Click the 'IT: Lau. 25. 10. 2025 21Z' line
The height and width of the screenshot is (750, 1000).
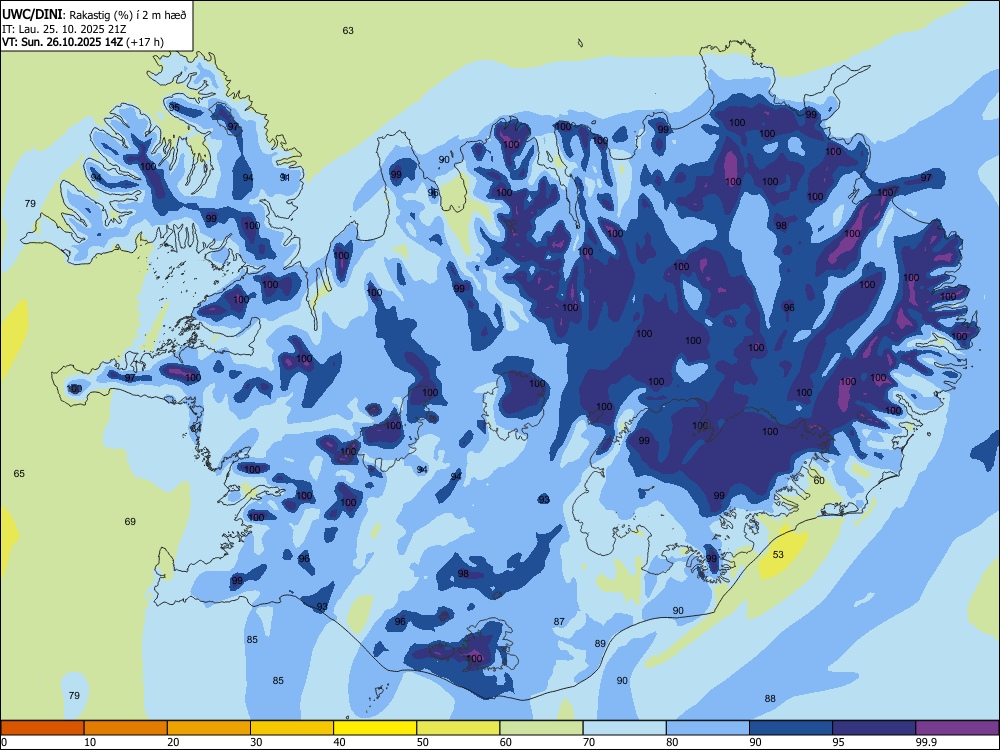click(64, 29)
